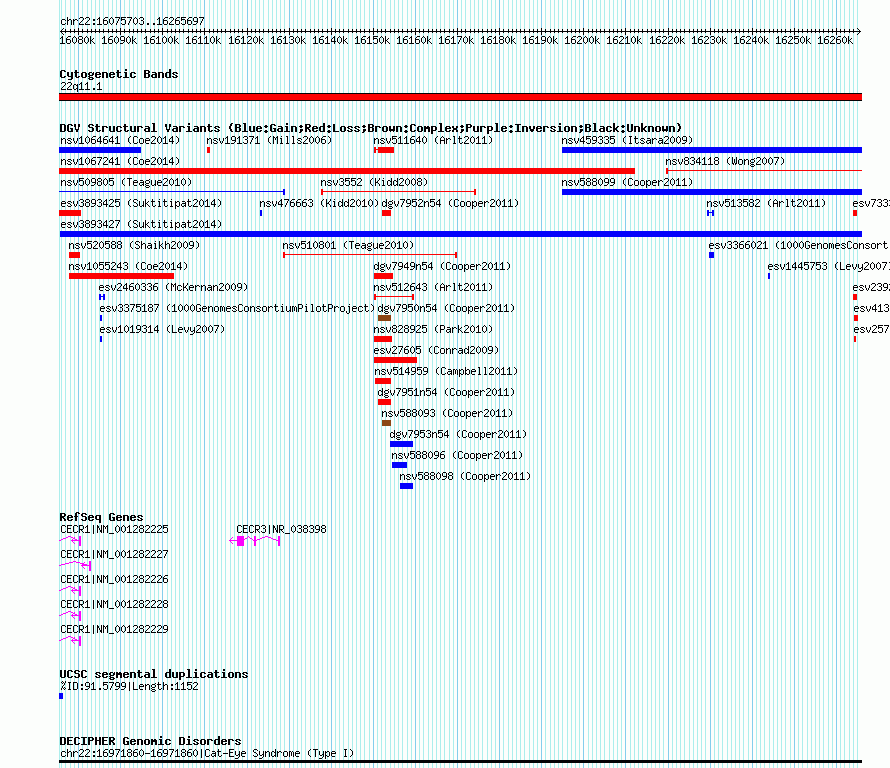Click the chr22:16075703..16265697 coordinate label

pyautogui.click(x=132, y=21)
